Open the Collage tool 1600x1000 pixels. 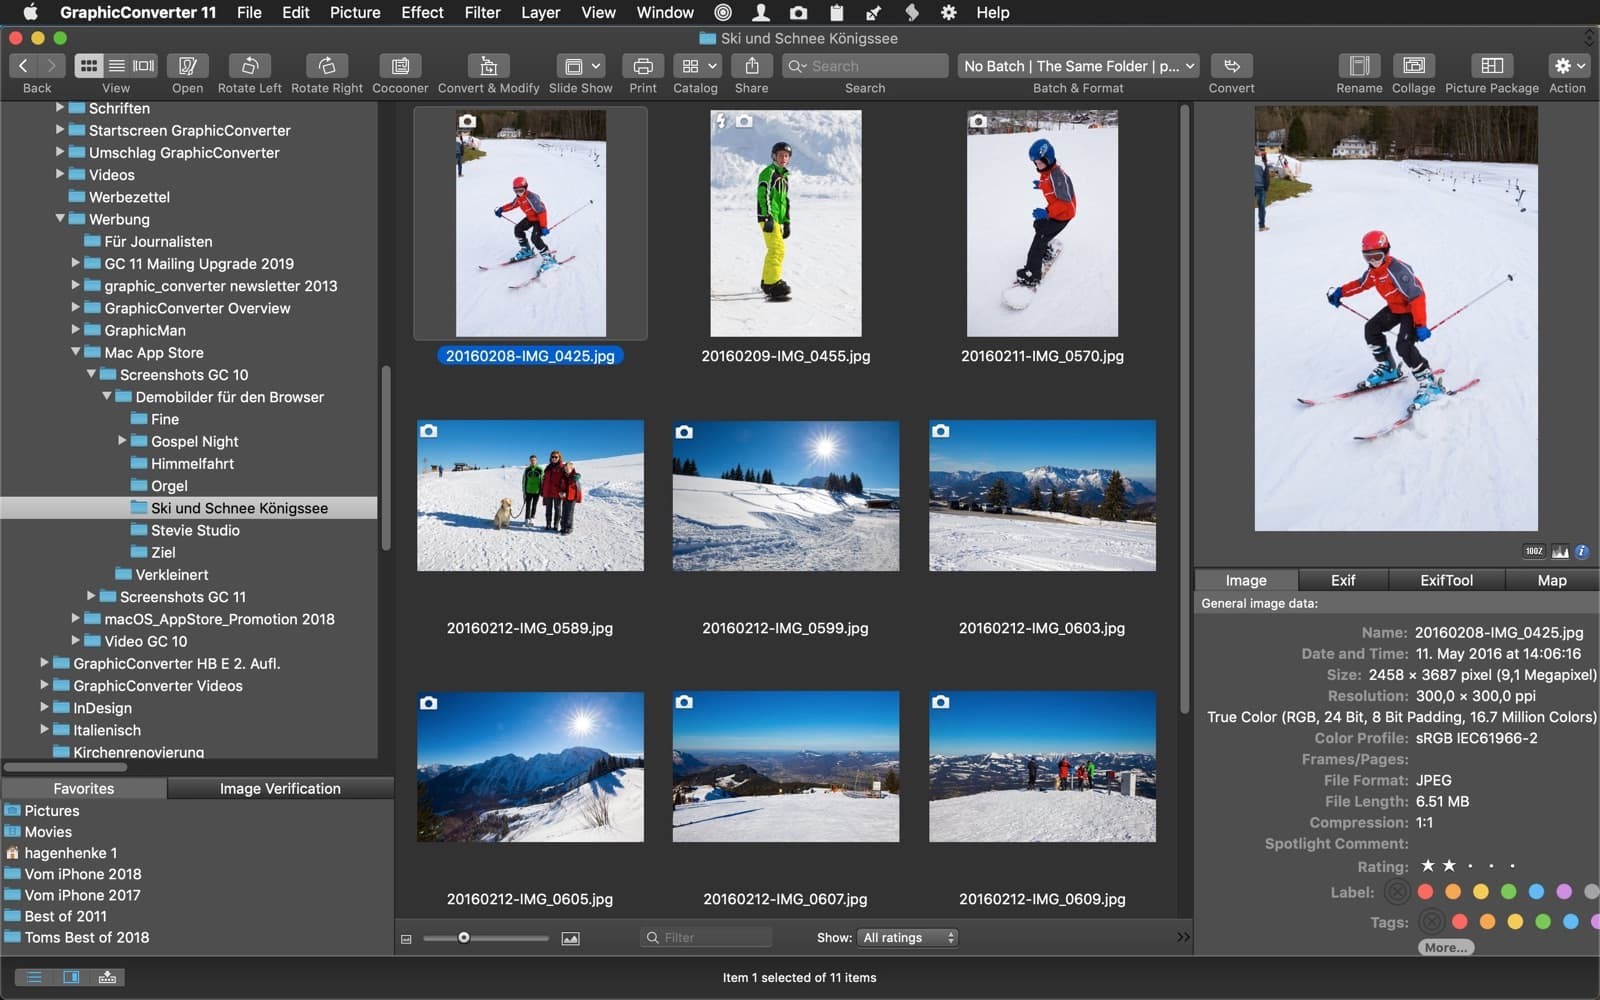click(1413, 66)
